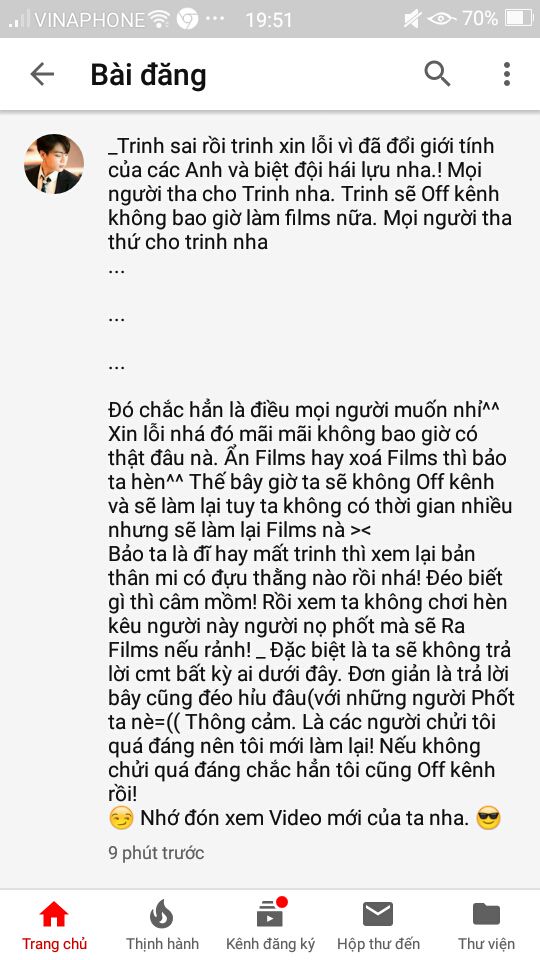Tap the back arrow icon
540x960 pixels.
[42, 74]
